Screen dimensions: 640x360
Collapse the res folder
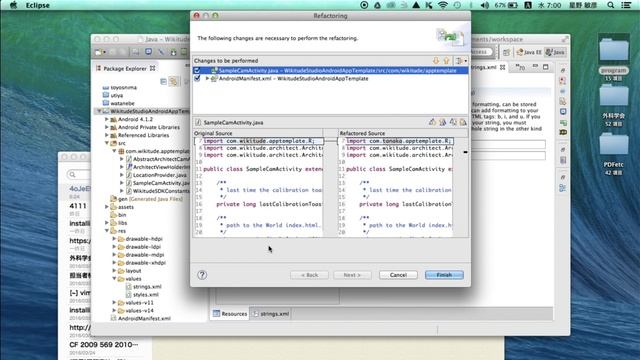point(107,231)
